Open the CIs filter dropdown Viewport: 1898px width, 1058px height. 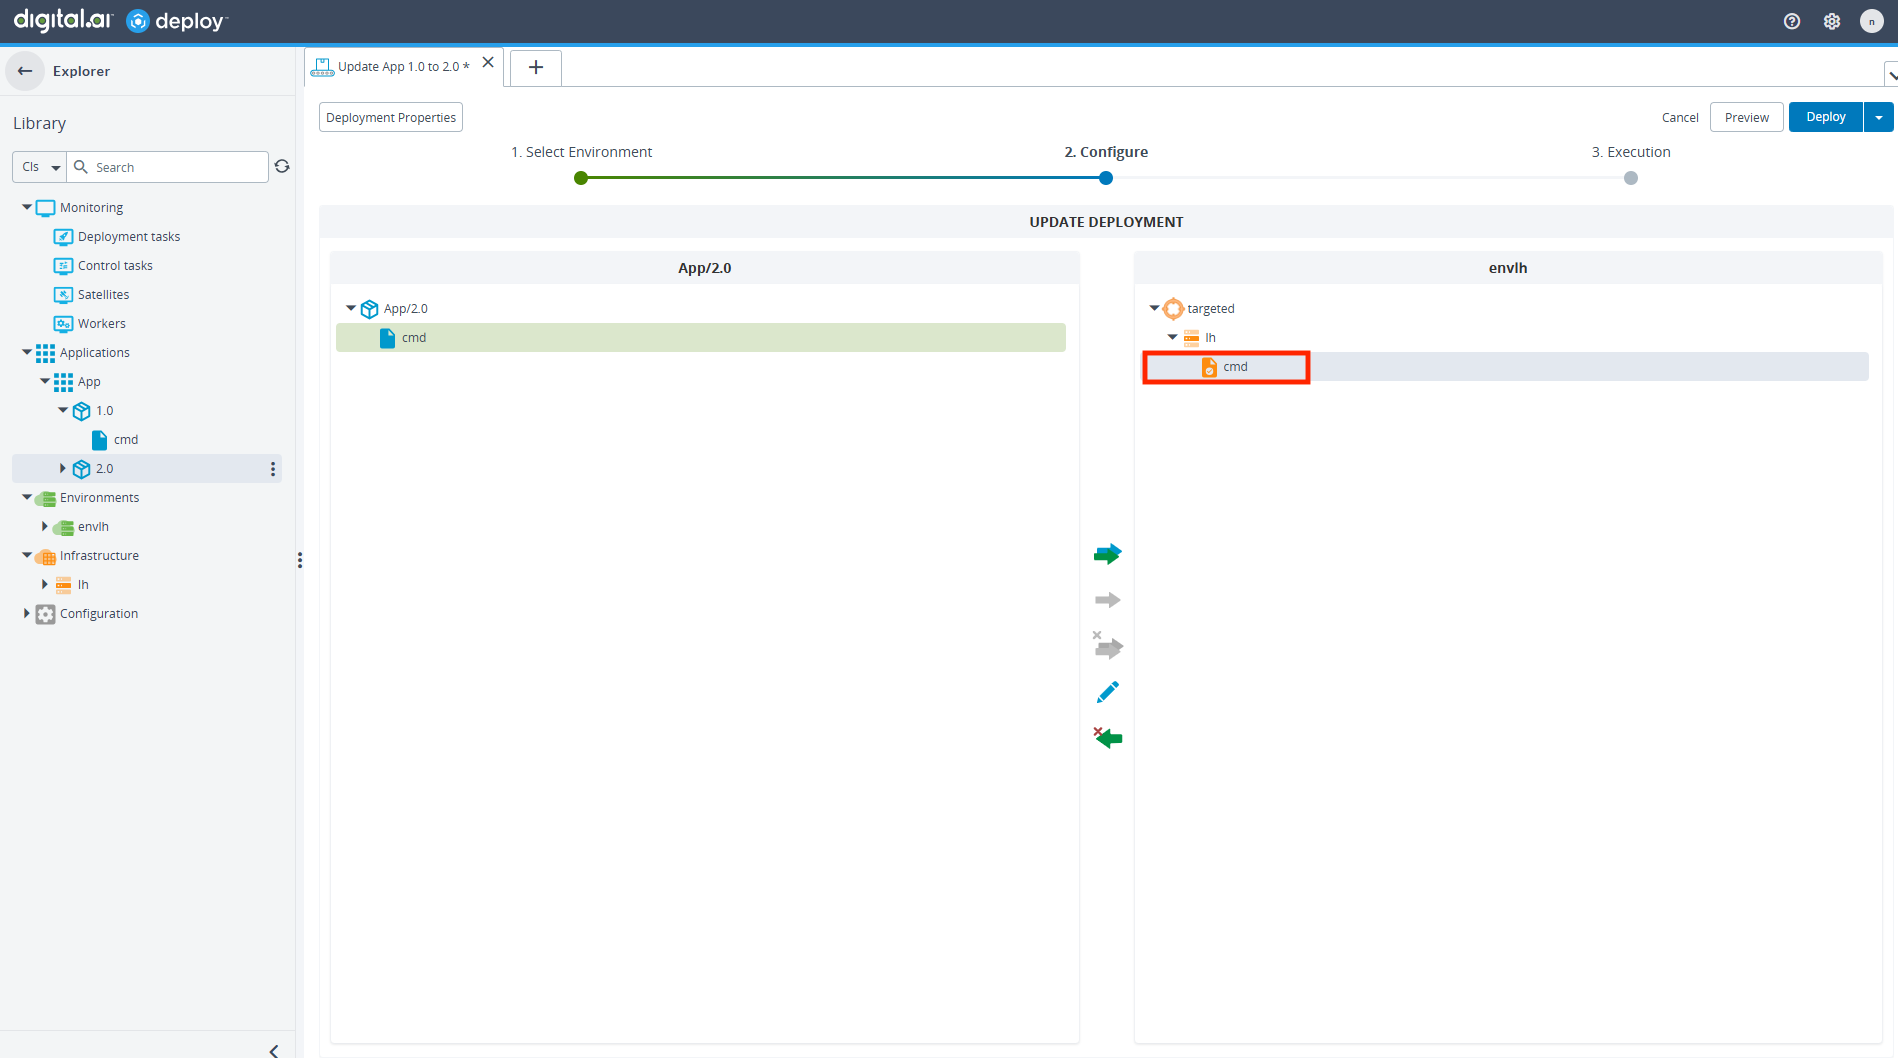tap(40, 167)
